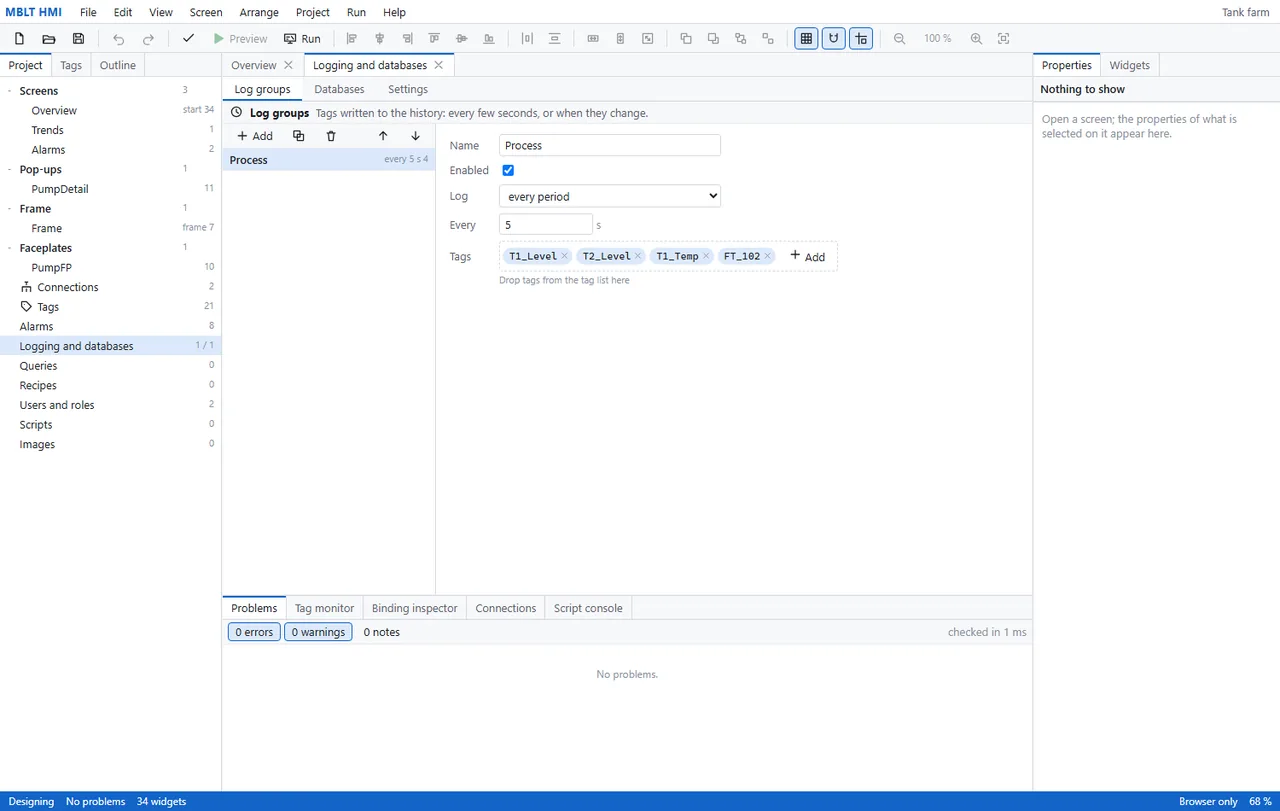Toggle the grid display button
This screenshot has width=1280, height=811.
pos(806,39)
